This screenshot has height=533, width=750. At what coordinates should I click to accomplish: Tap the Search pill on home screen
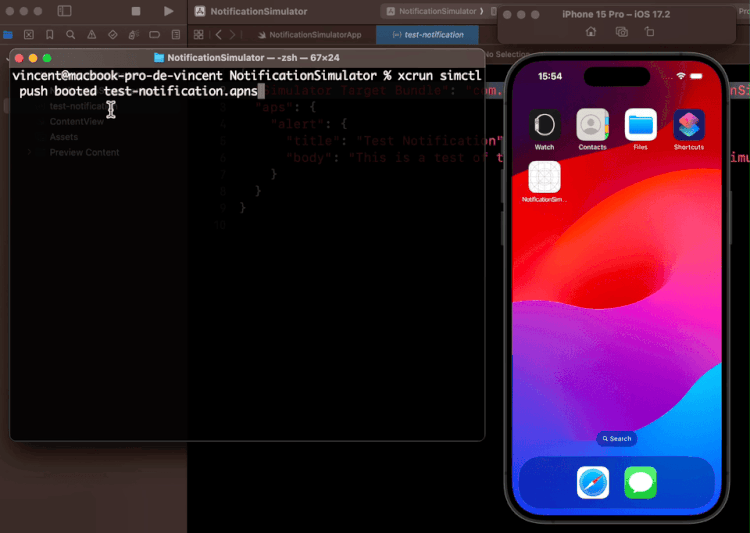(617, 438)
